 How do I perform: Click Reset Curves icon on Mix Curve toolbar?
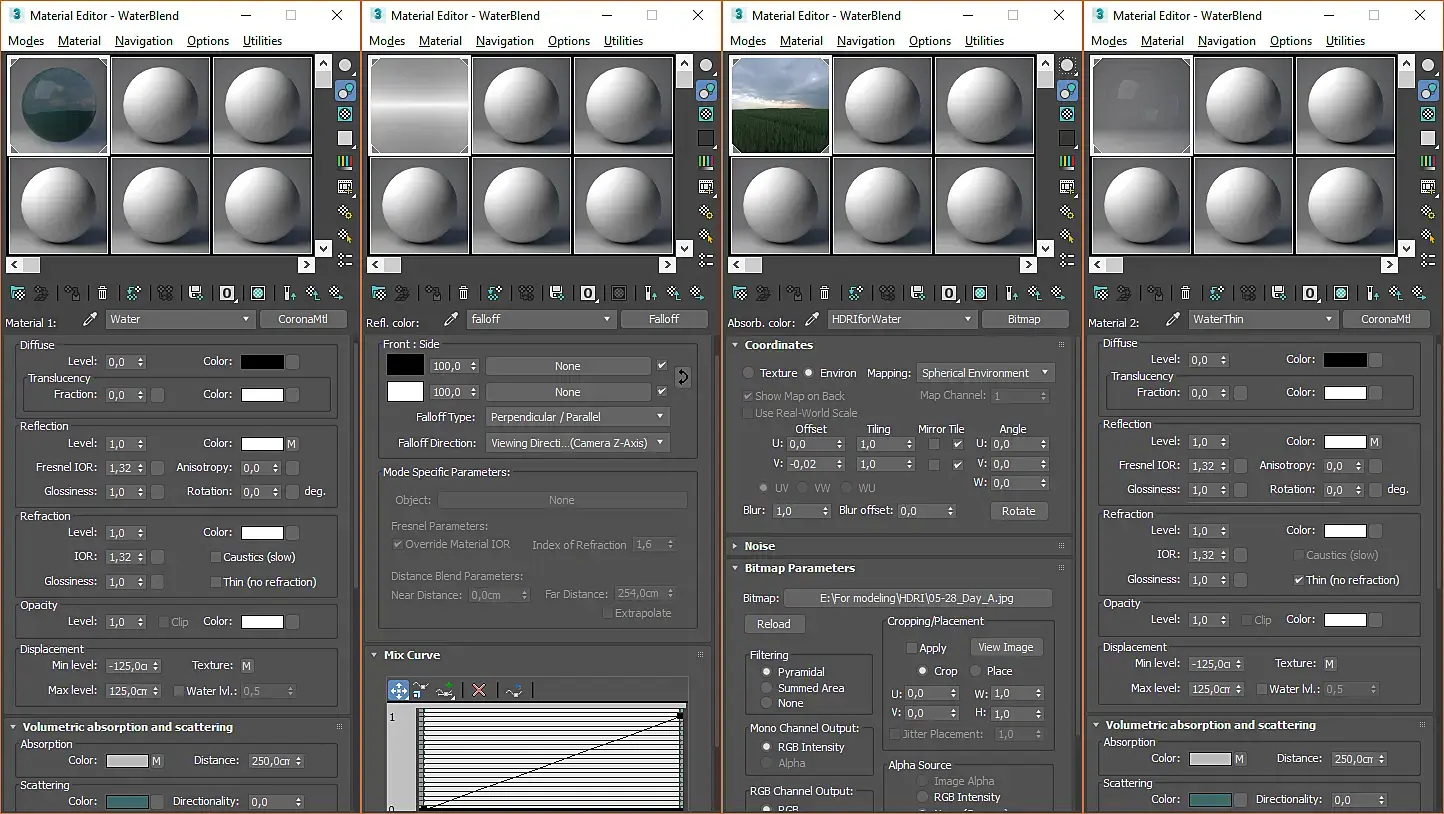tap(514, 690)
